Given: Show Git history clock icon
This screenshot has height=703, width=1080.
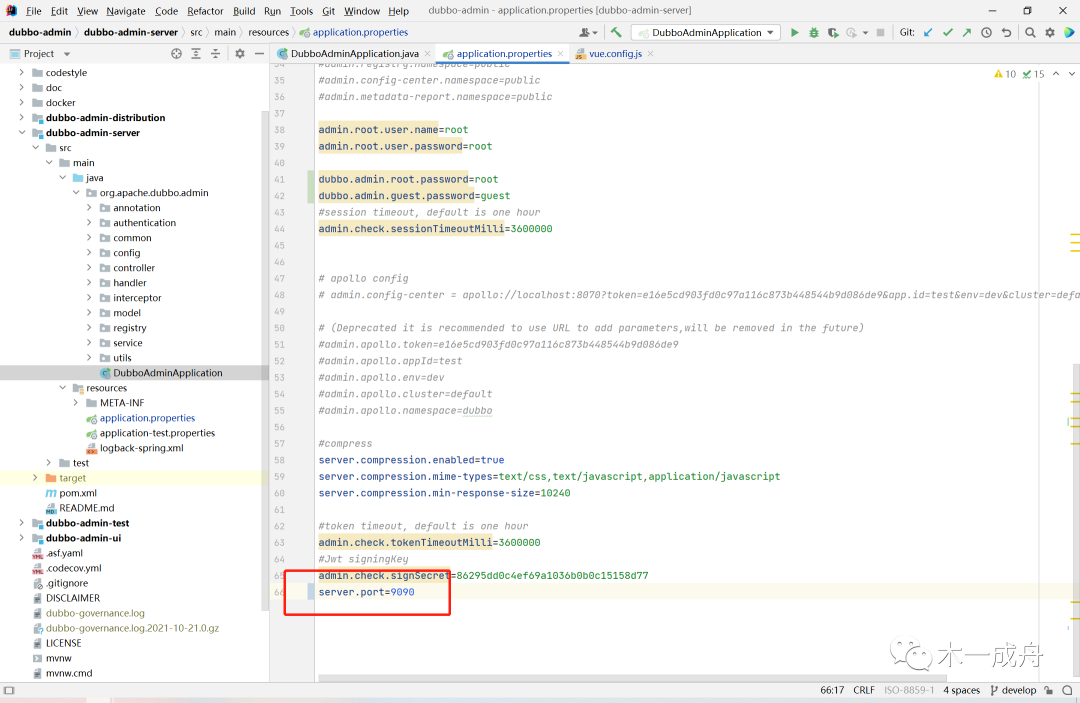Looking at the screenshot, I should [x=986, y=32].
